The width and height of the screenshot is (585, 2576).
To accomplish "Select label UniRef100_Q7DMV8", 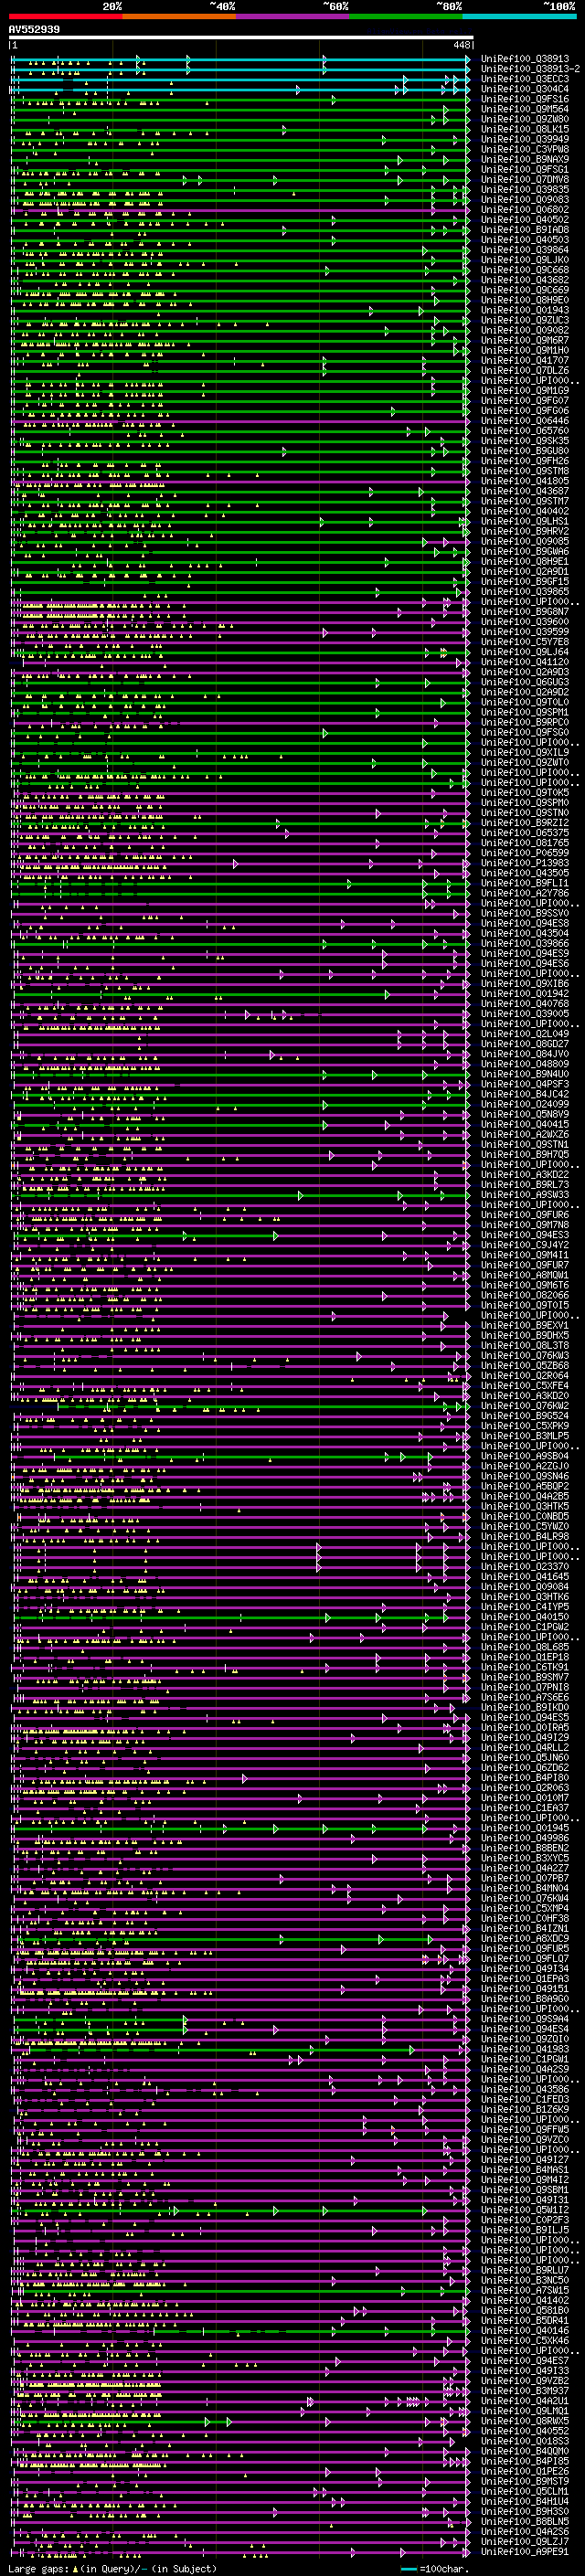I will [x=525, y=179].
